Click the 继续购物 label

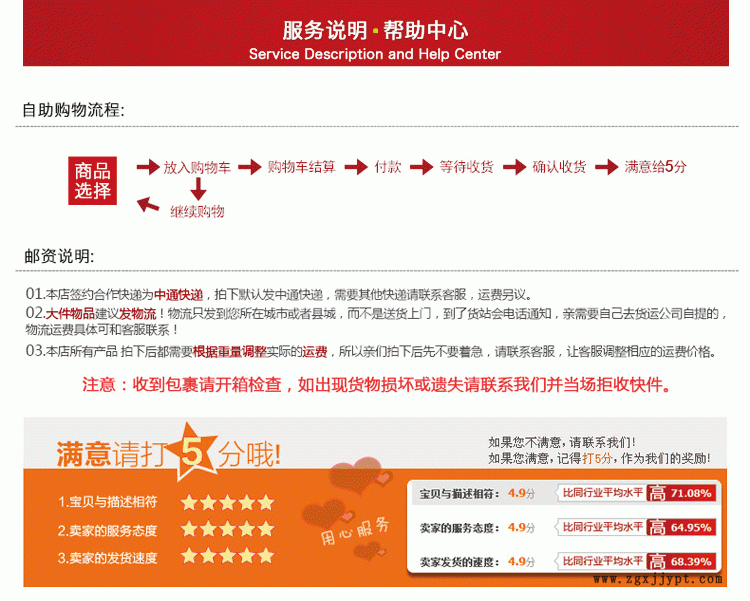pyautogui.click(x=197, y=211)
